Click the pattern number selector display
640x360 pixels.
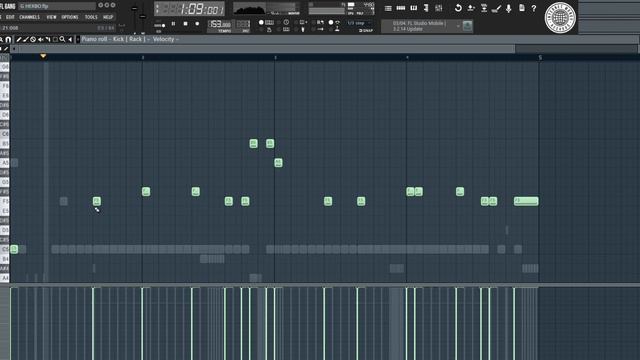click(243, 24)
